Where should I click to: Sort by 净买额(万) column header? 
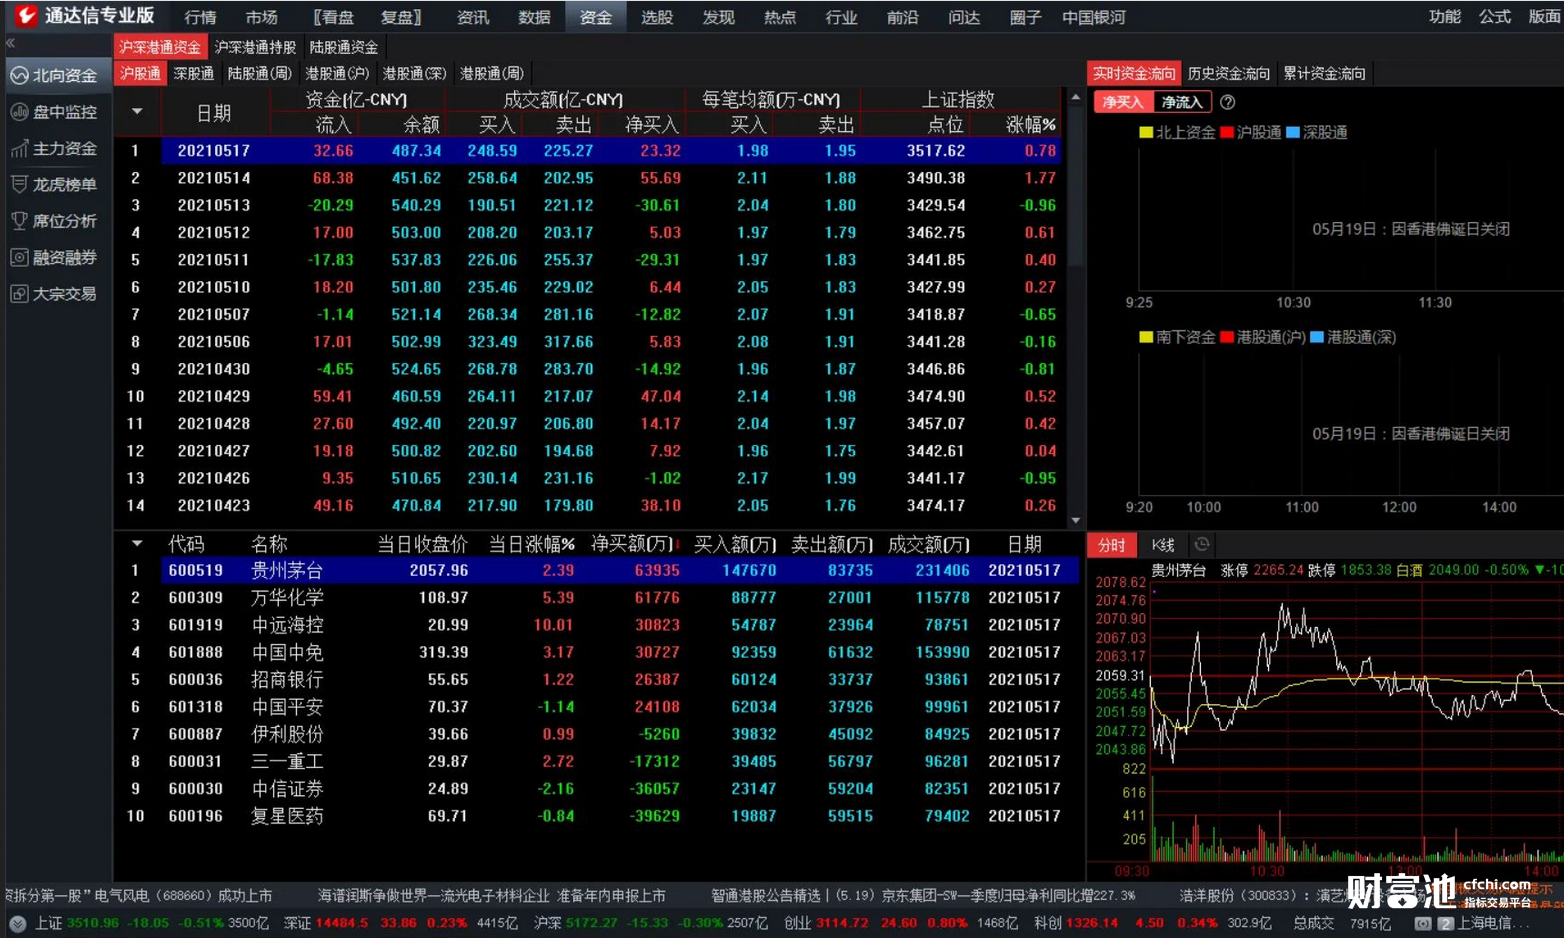click(634, 544)
